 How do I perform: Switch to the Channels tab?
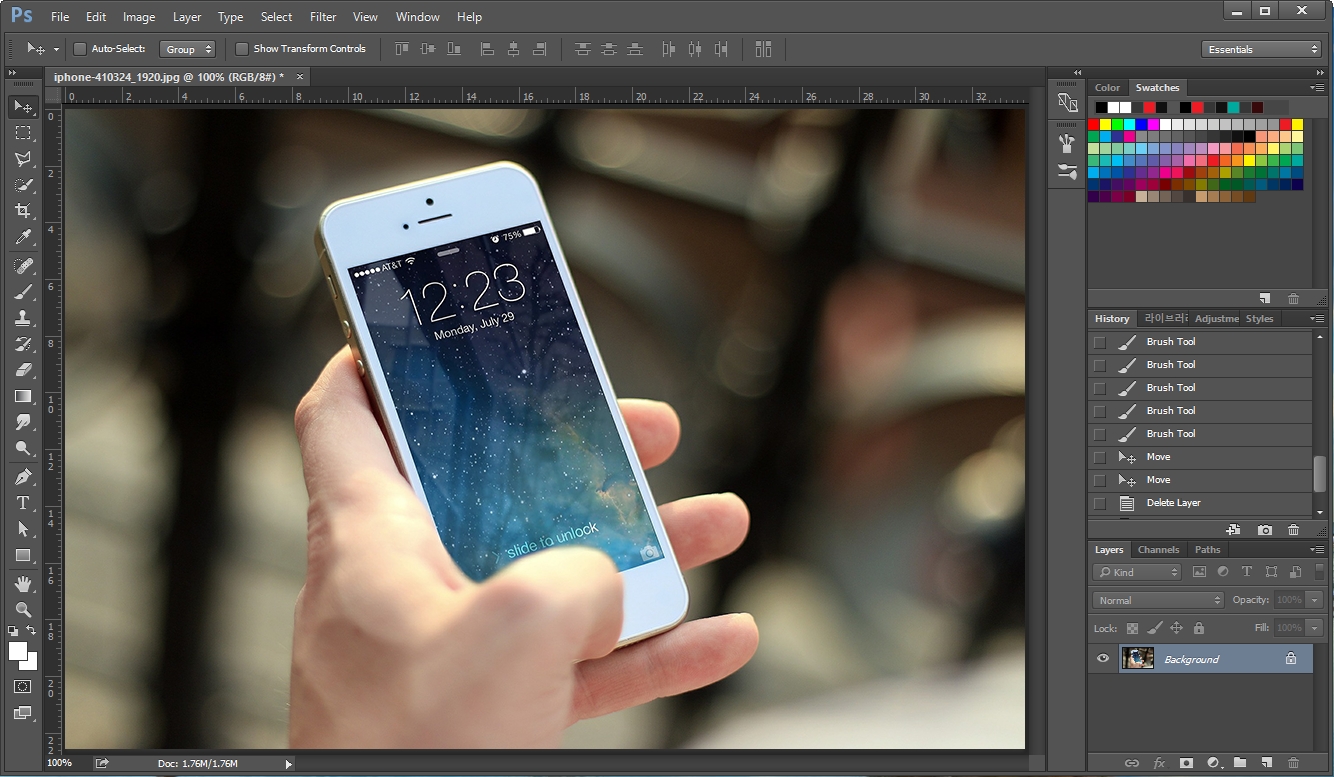pos(1158,549)
